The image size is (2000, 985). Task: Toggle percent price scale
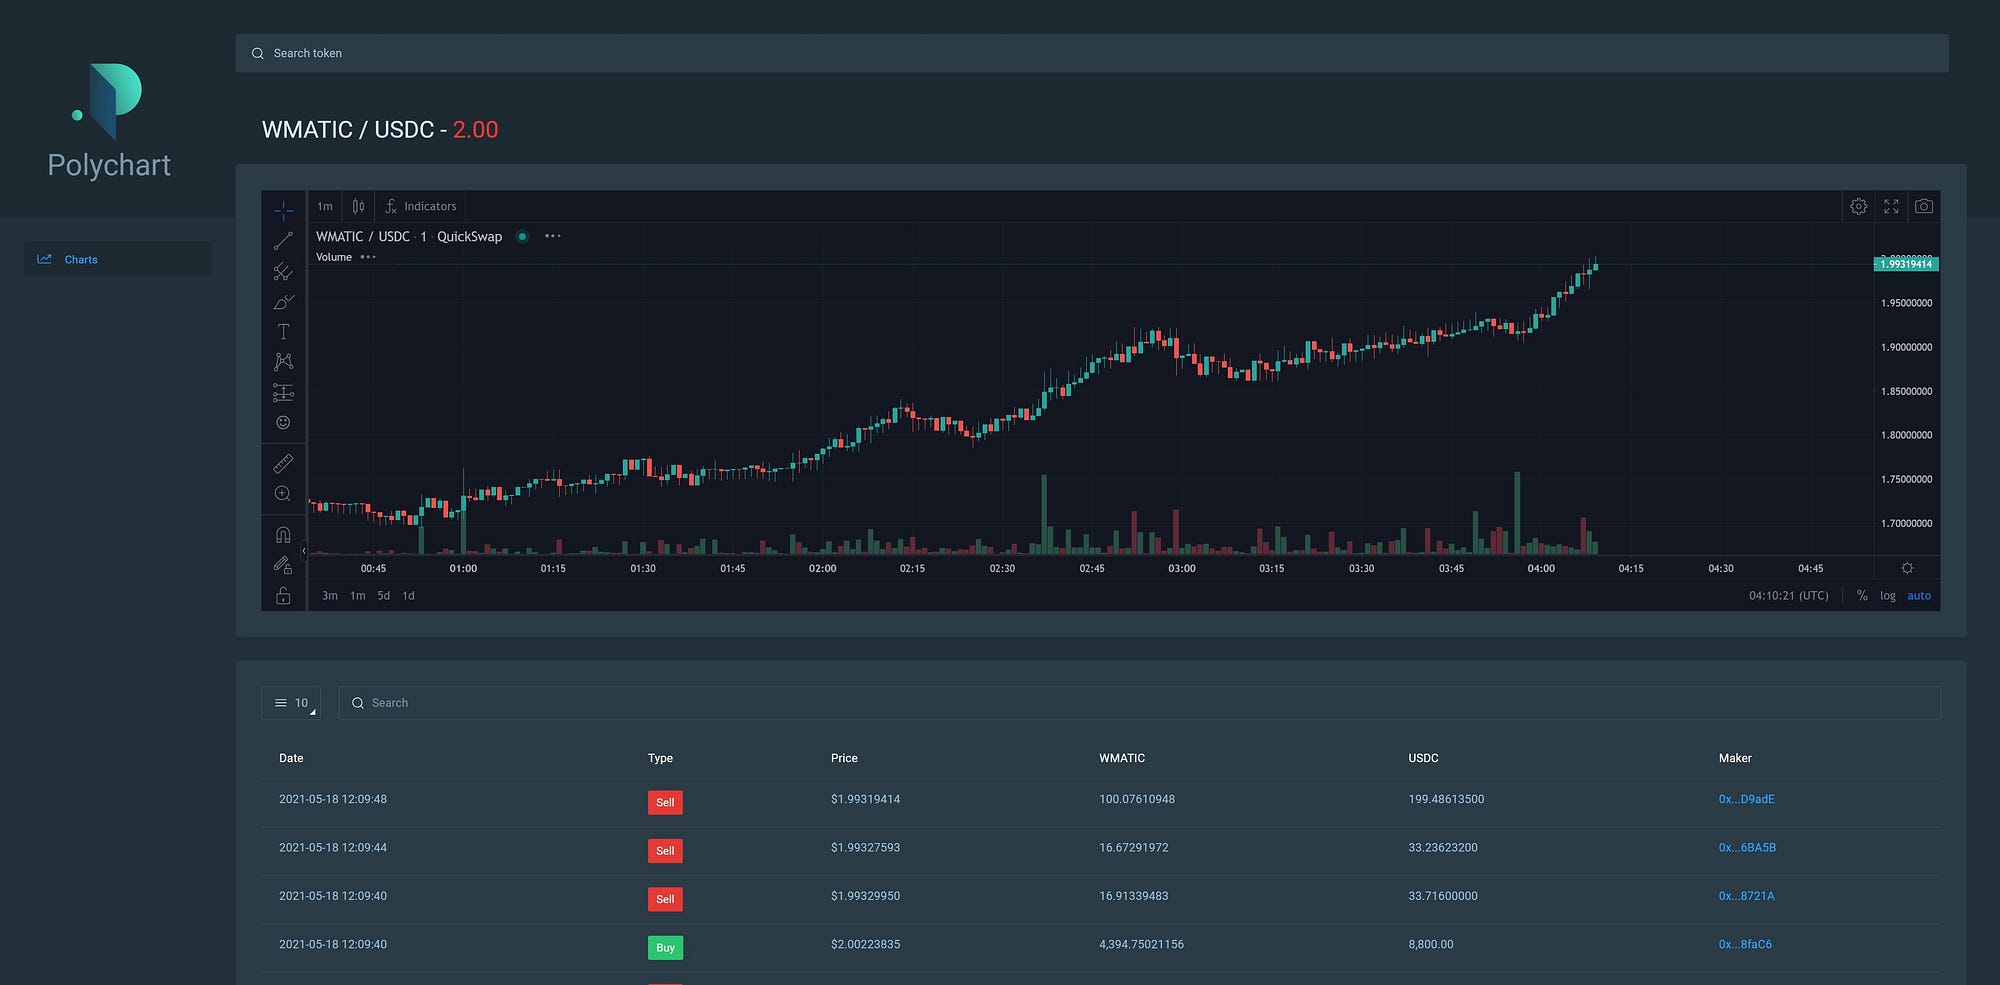[1862, 596]
